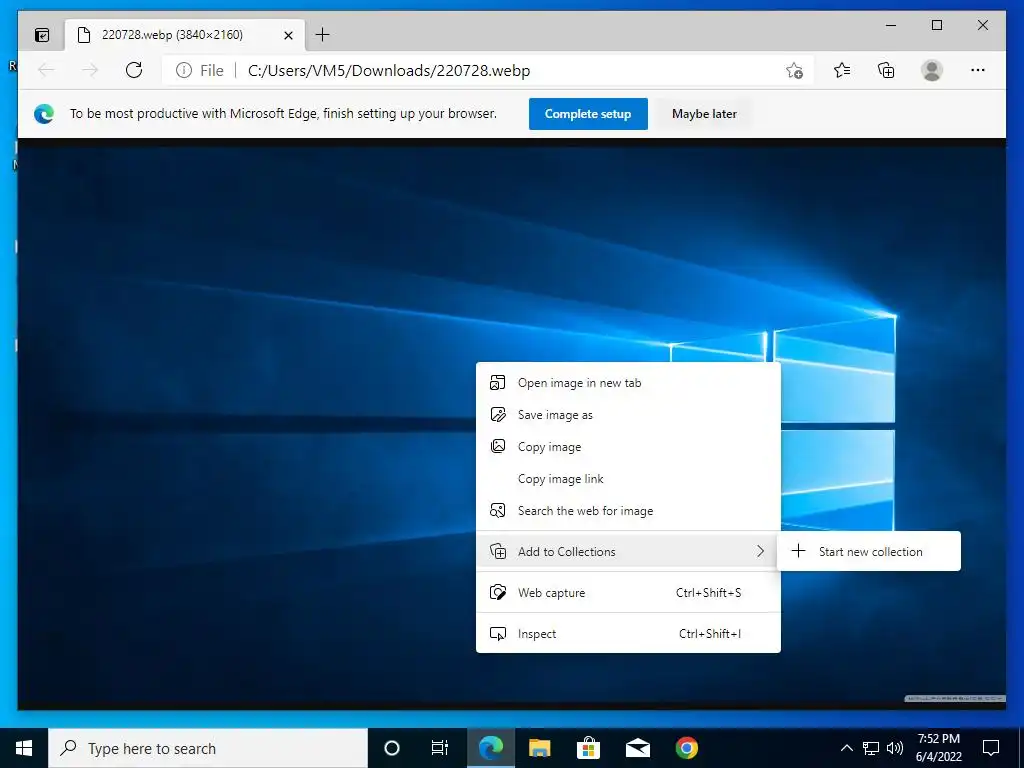
Task: Click the browser Forward arrow
Action: click(90, 70)
